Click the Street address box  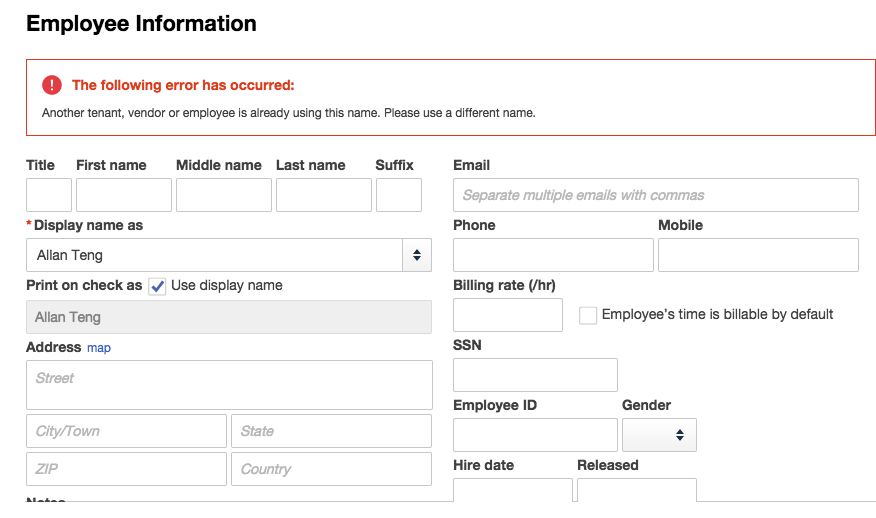coord(229,385)
